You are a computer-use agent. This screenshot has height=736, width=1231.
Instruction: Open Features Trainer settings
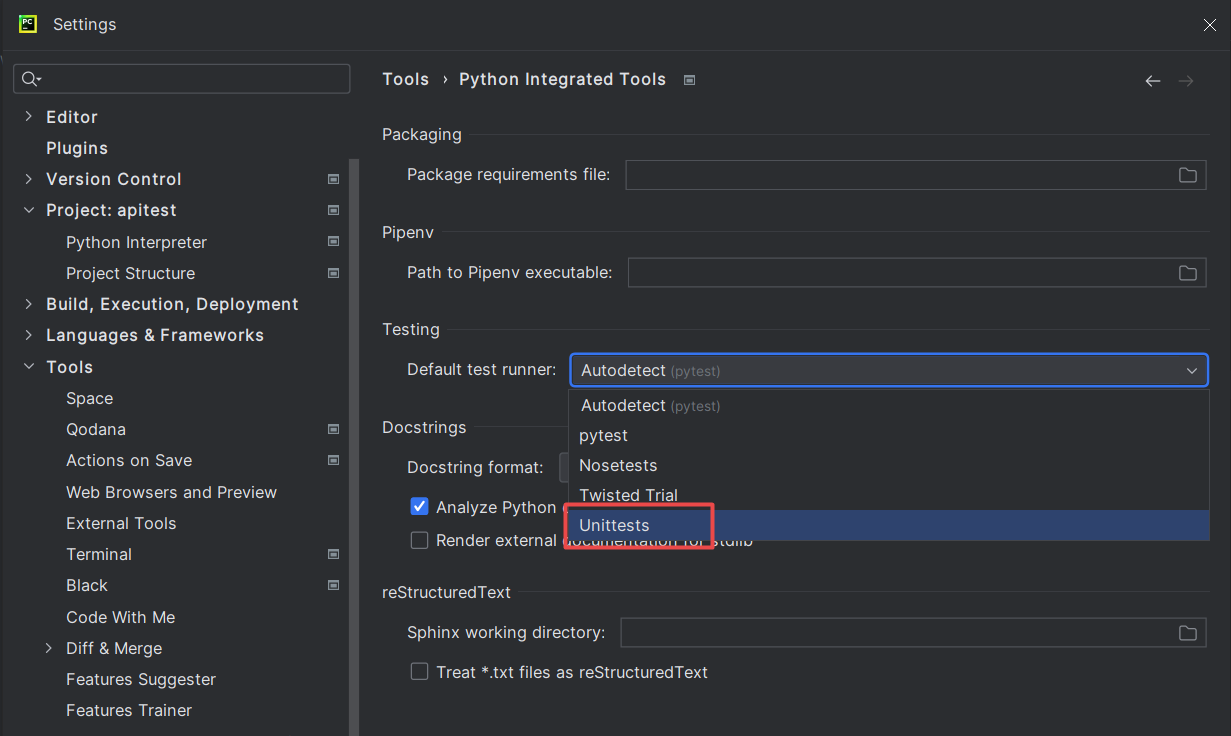pos(129,710)
